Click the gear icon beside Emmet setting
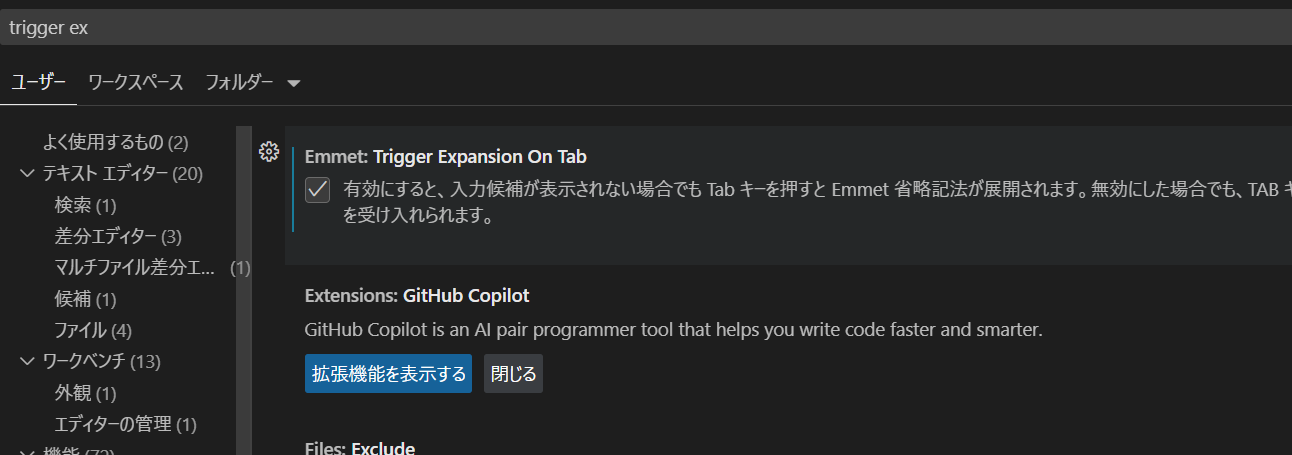The height and width of the screenshot is (455, 1292). 268,152
